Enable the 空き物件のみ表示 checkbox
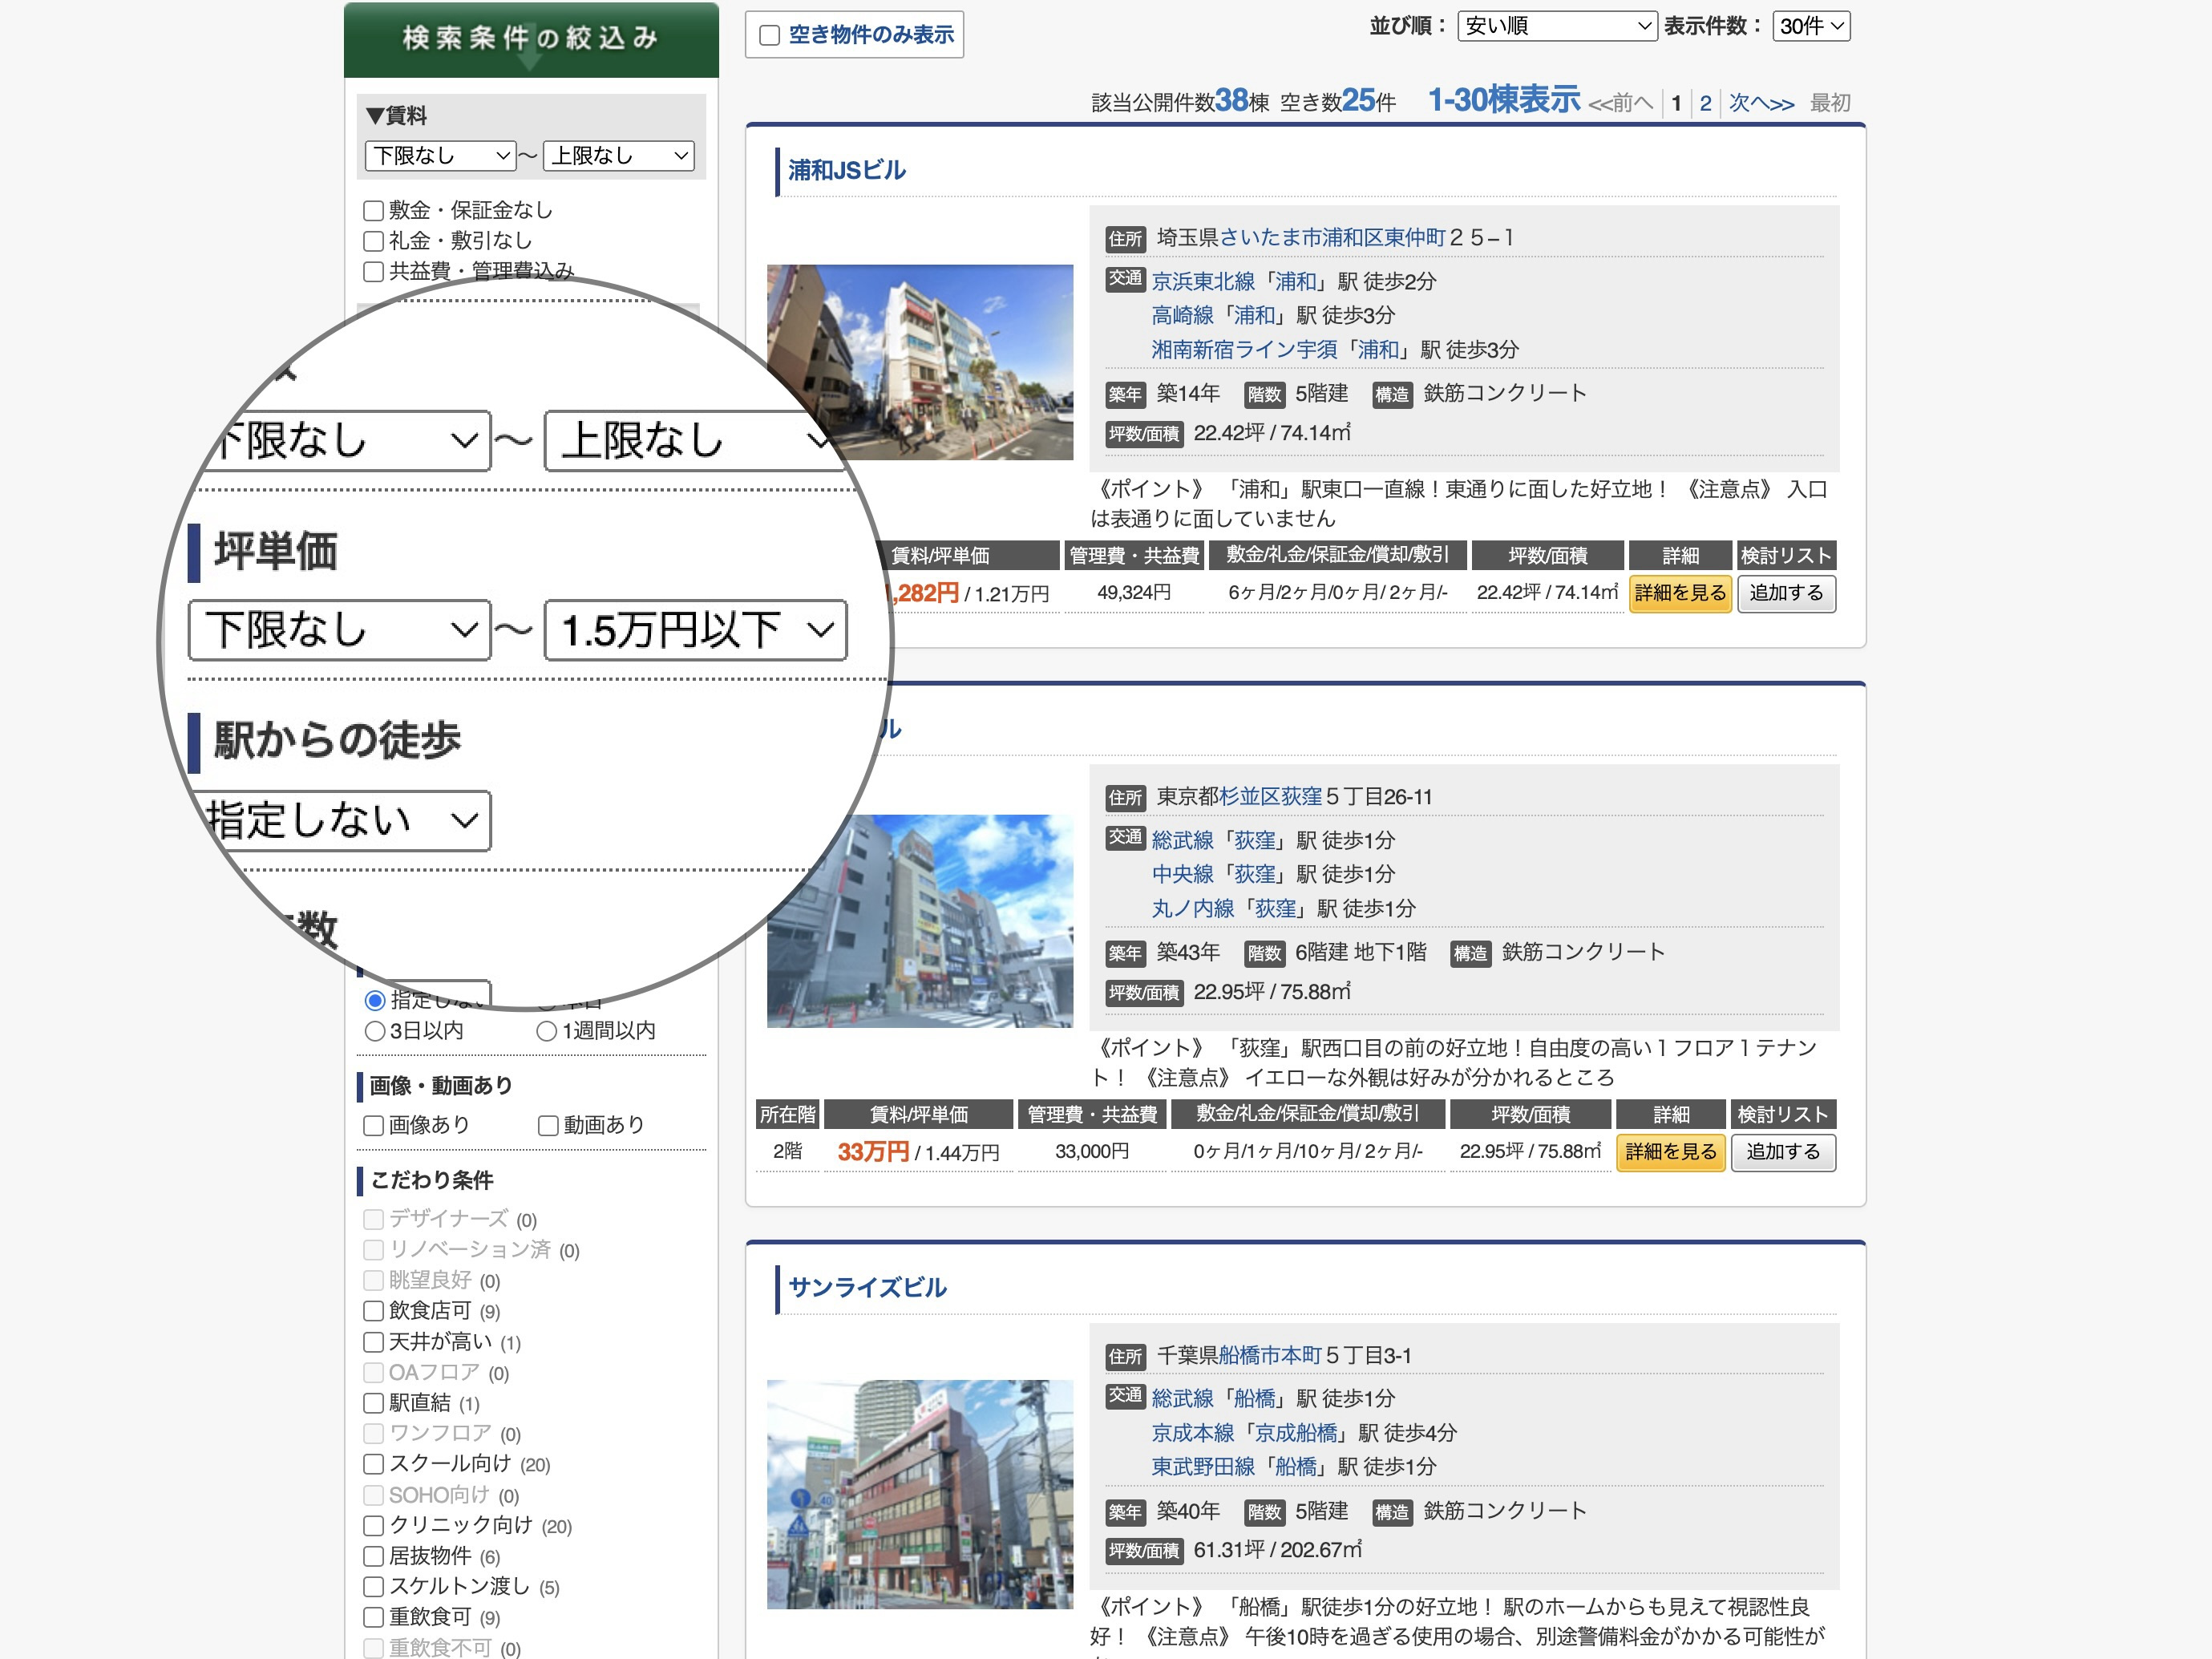The height and width of the screenshot is (1659, 2212). 768,35
